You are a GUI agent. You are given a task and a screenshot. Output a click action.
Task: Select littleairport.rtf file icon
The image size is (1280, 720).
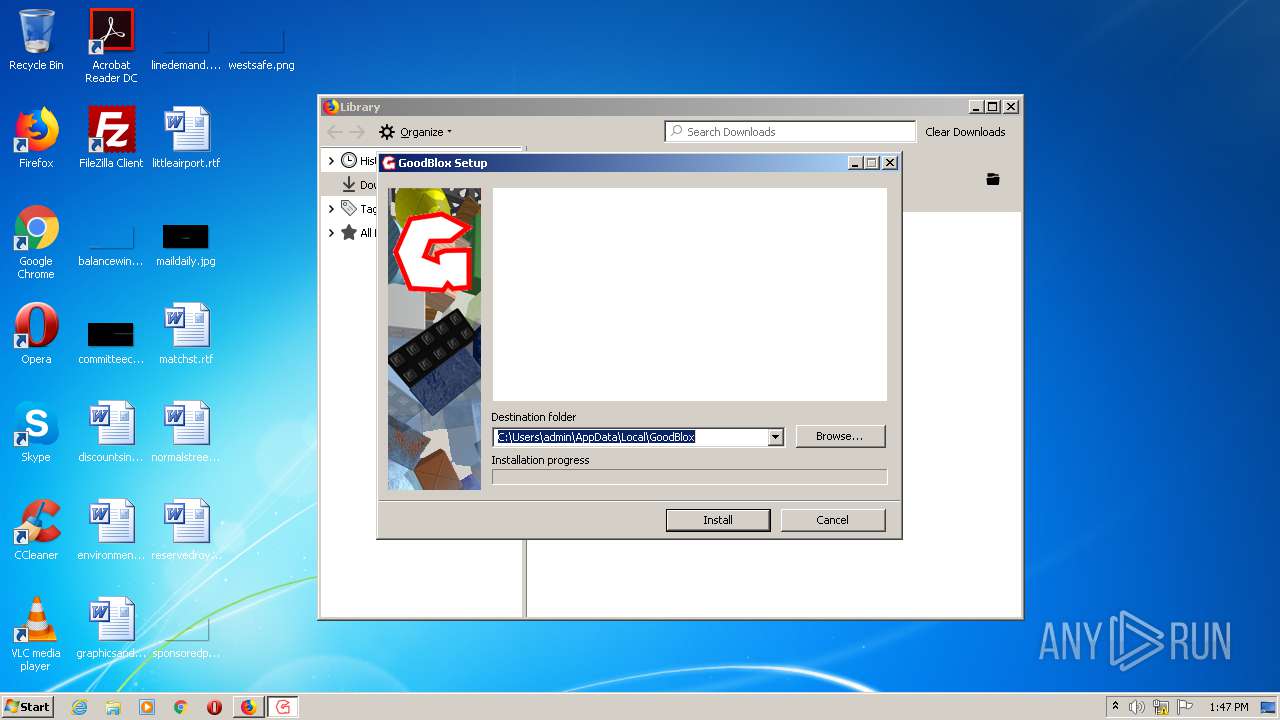pos(186,138)
